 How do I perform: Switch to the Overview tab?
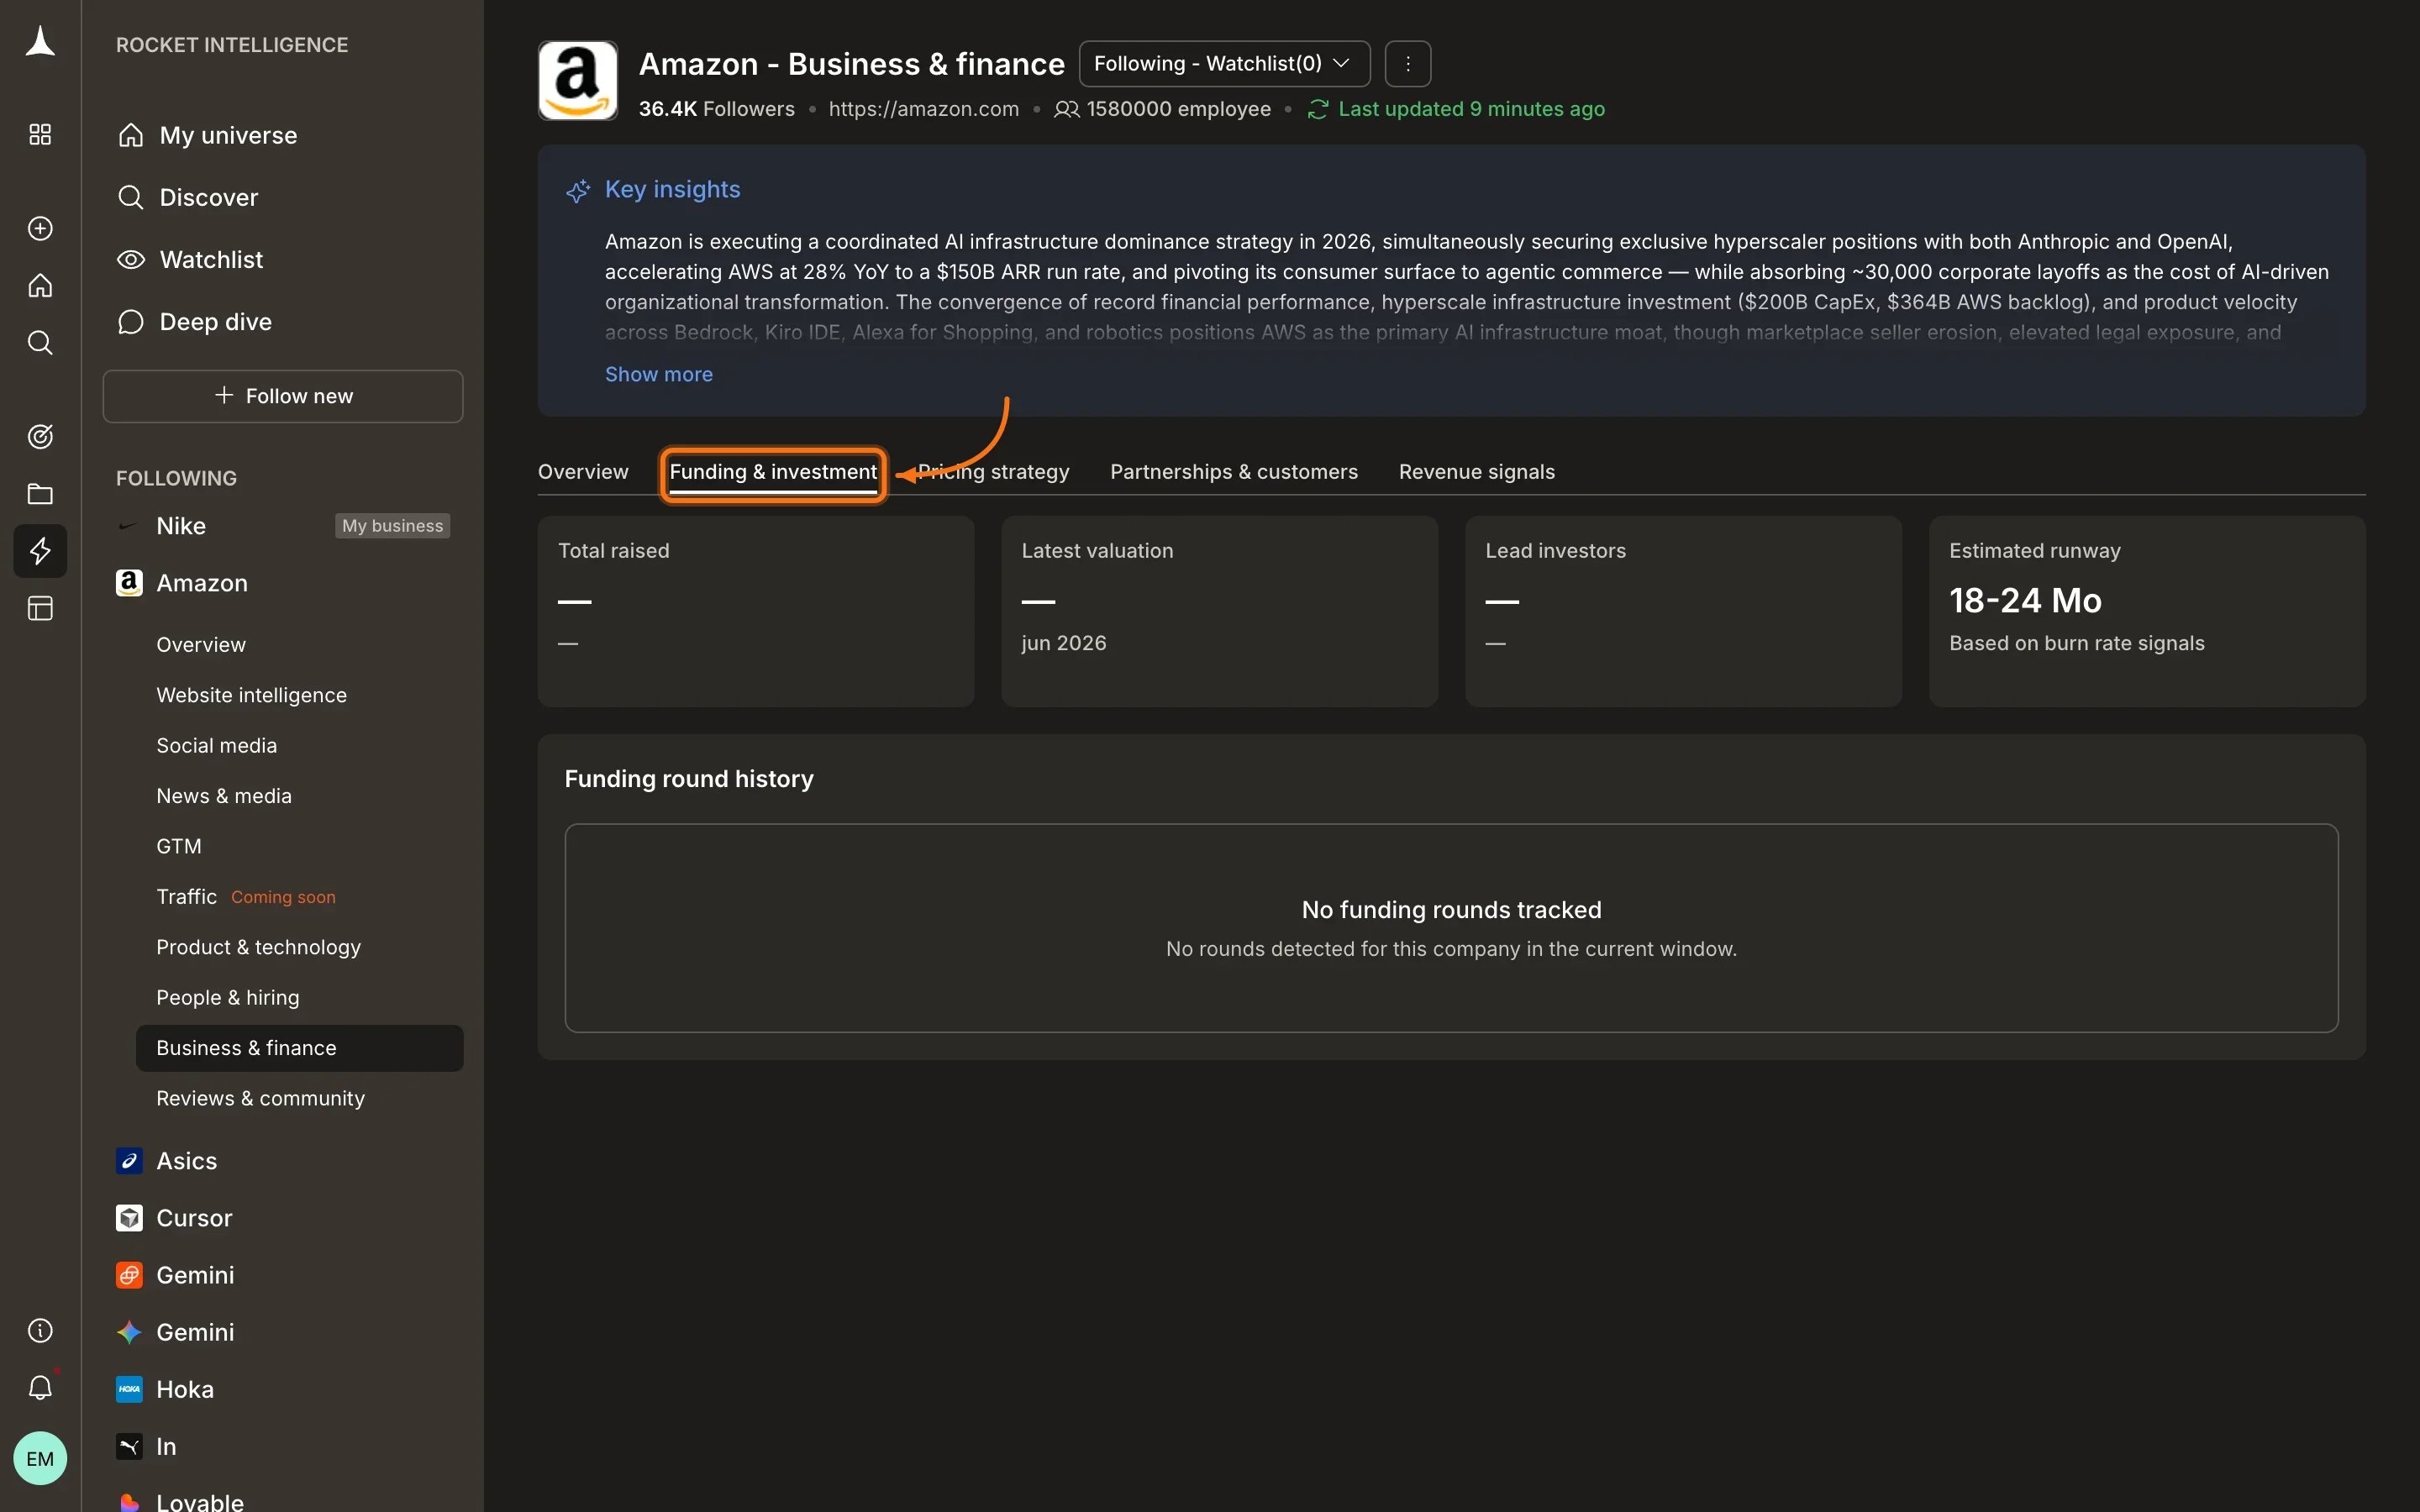coord(583,472)
